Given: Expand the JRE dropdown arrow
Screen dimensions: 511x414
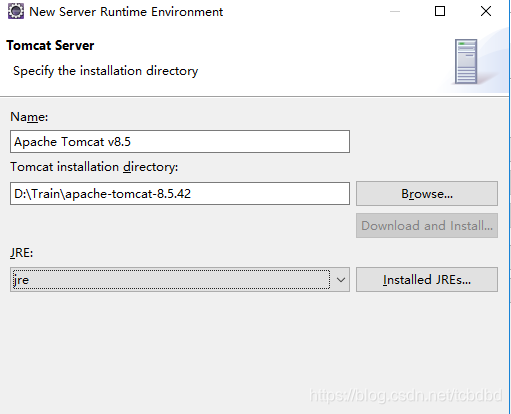Looking at the screenshot, I should [341, 280].
